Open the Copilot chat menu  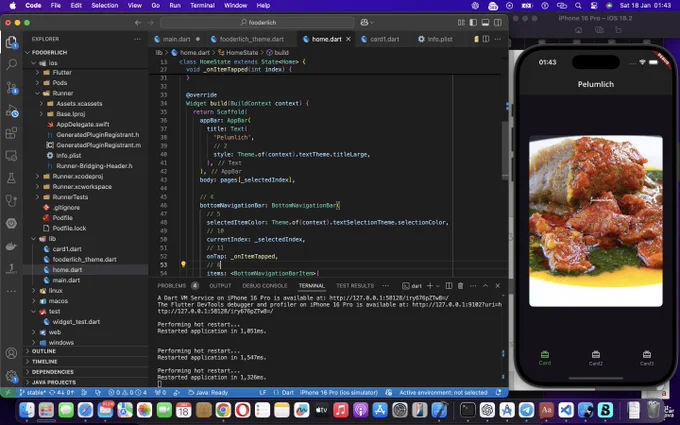point(367,23)
